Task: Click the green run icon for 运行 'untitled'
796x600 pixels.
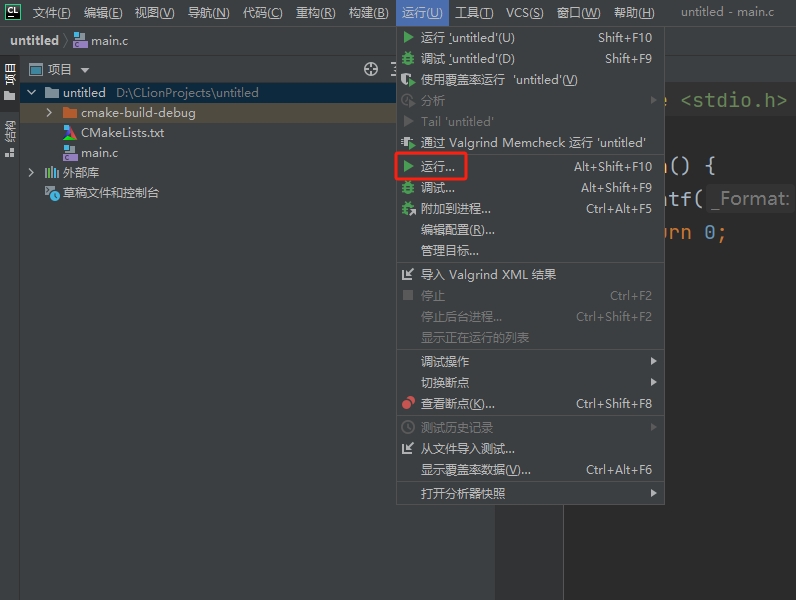Action: pyautogui.click(x=408, y=38)
